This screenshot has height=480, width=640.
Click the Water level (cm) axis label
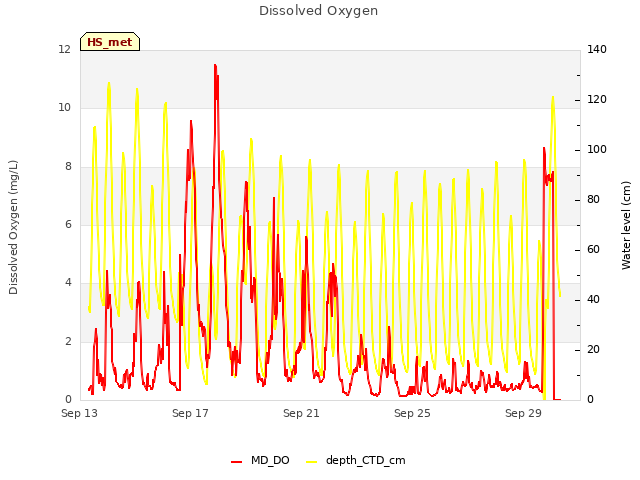point(626,225)
